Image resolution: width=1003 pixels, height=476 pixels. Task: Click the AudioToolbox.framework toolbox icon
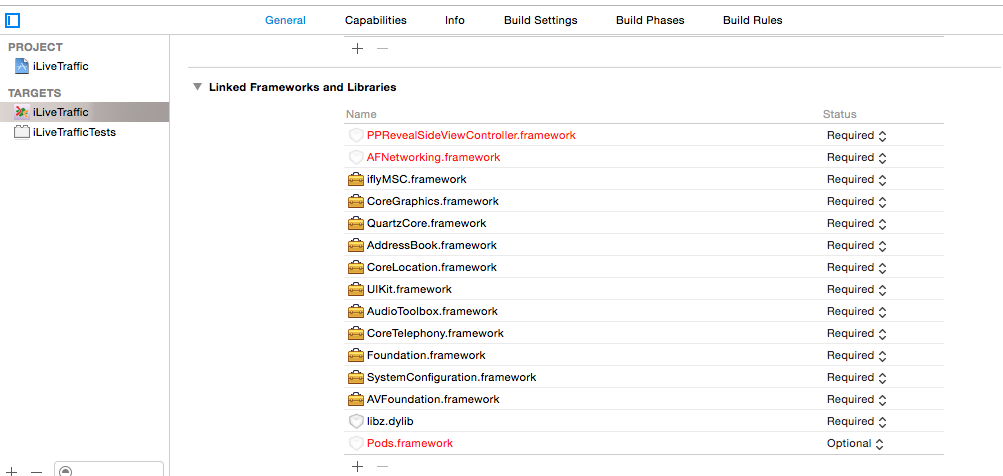[356, 312]
